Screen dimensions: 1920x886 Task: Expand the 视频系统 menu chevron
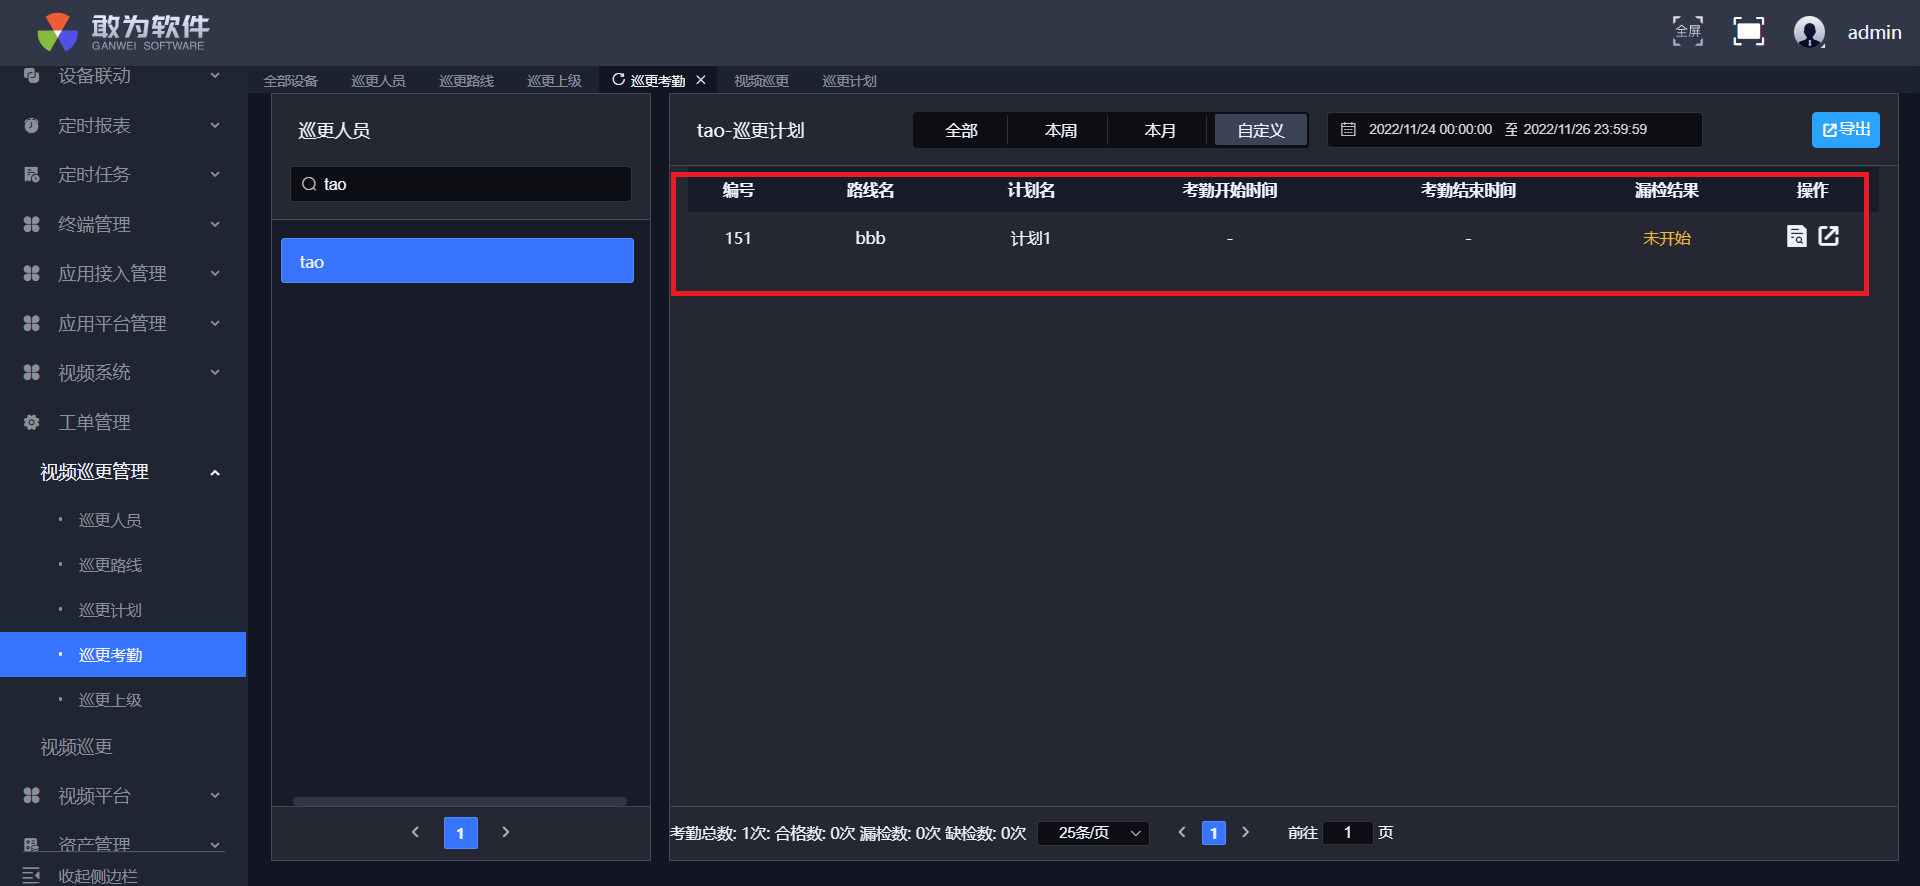(x=215, y=372)
